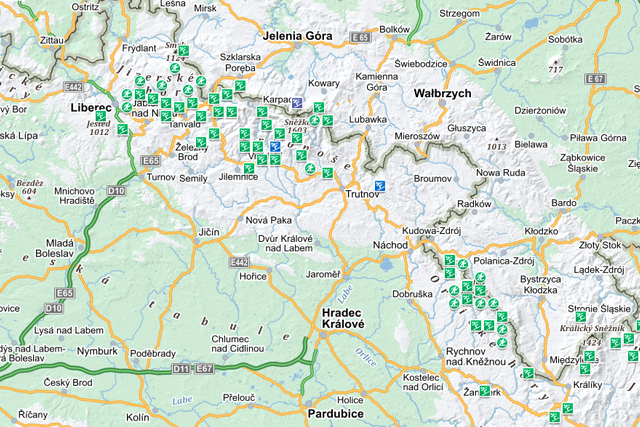Click the E442 road shield near Hořice
This screenshot has height=427, width=640.
pyautogui.click(x=238, y=262)
